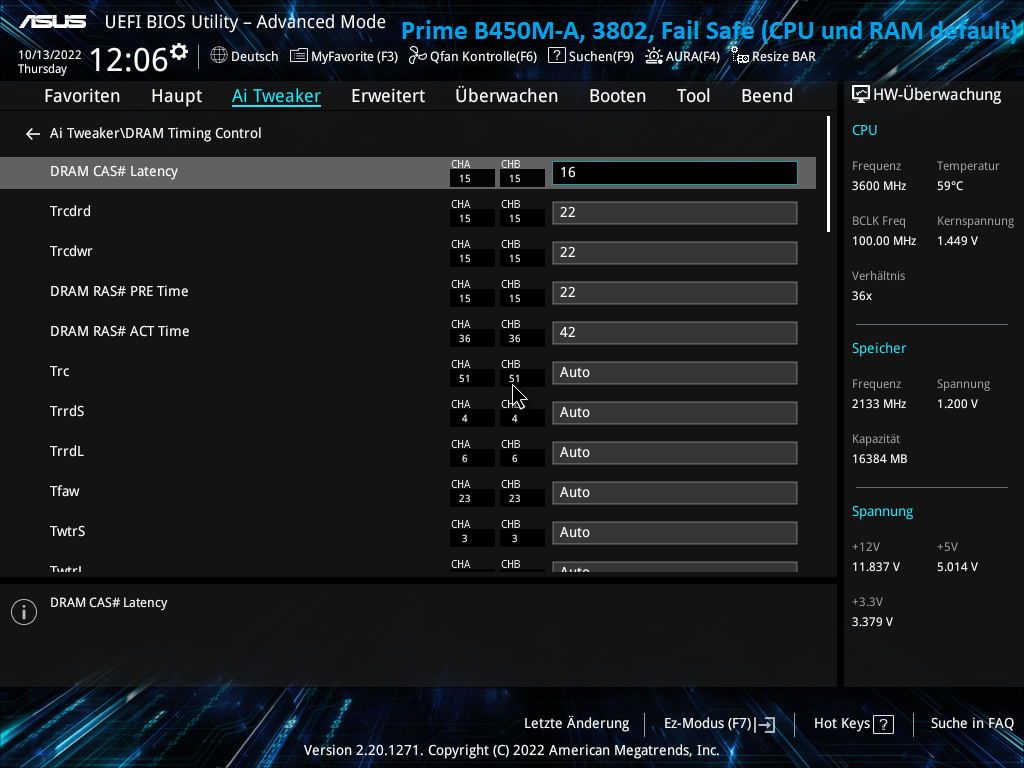Click the Trcdrd row label
The image size is (1024, 768).
click(71, 212)
